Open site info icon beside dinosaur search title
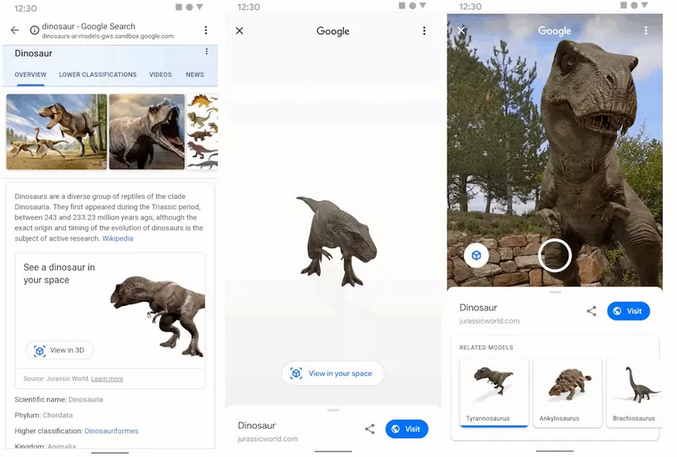677x457 pixels. coord(34,30)
